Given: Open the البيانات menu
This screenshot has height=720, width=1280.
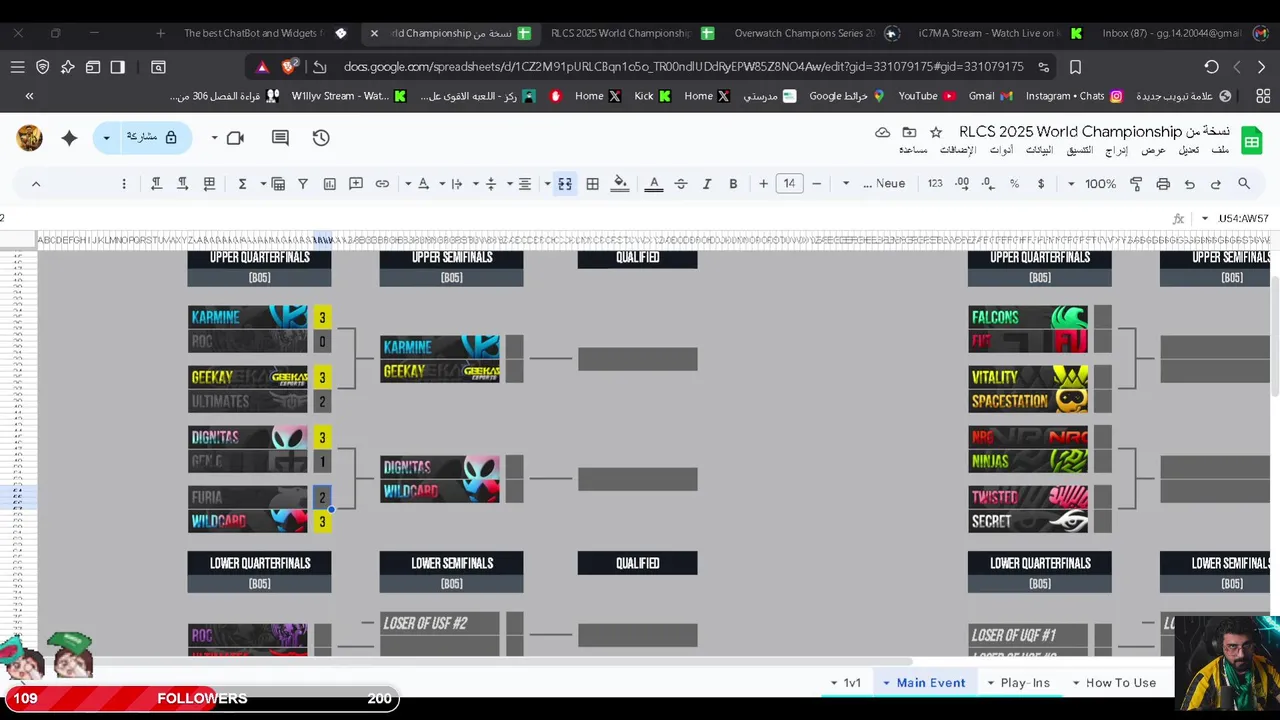Looking at the screenshot, I should coord(1039,150).
